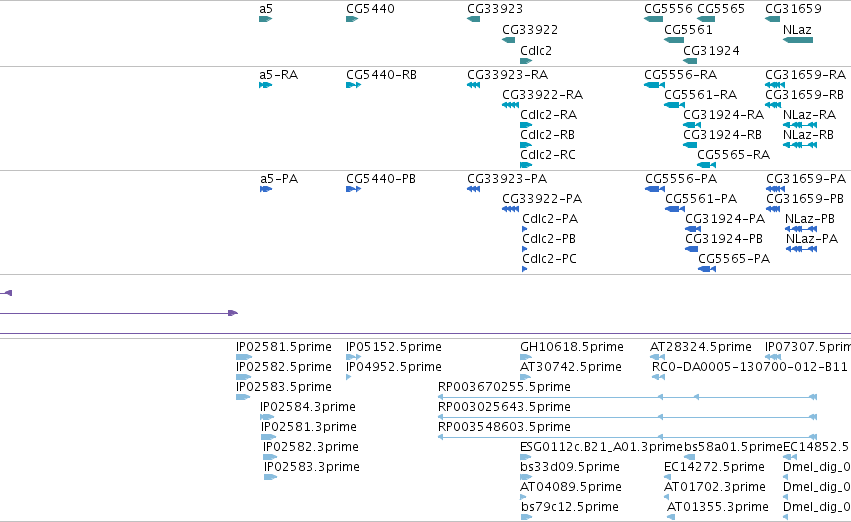Select the CG5561-RA transcript label
The height and width of the screenshot is (522, 851).
click(x=701, y=94)
